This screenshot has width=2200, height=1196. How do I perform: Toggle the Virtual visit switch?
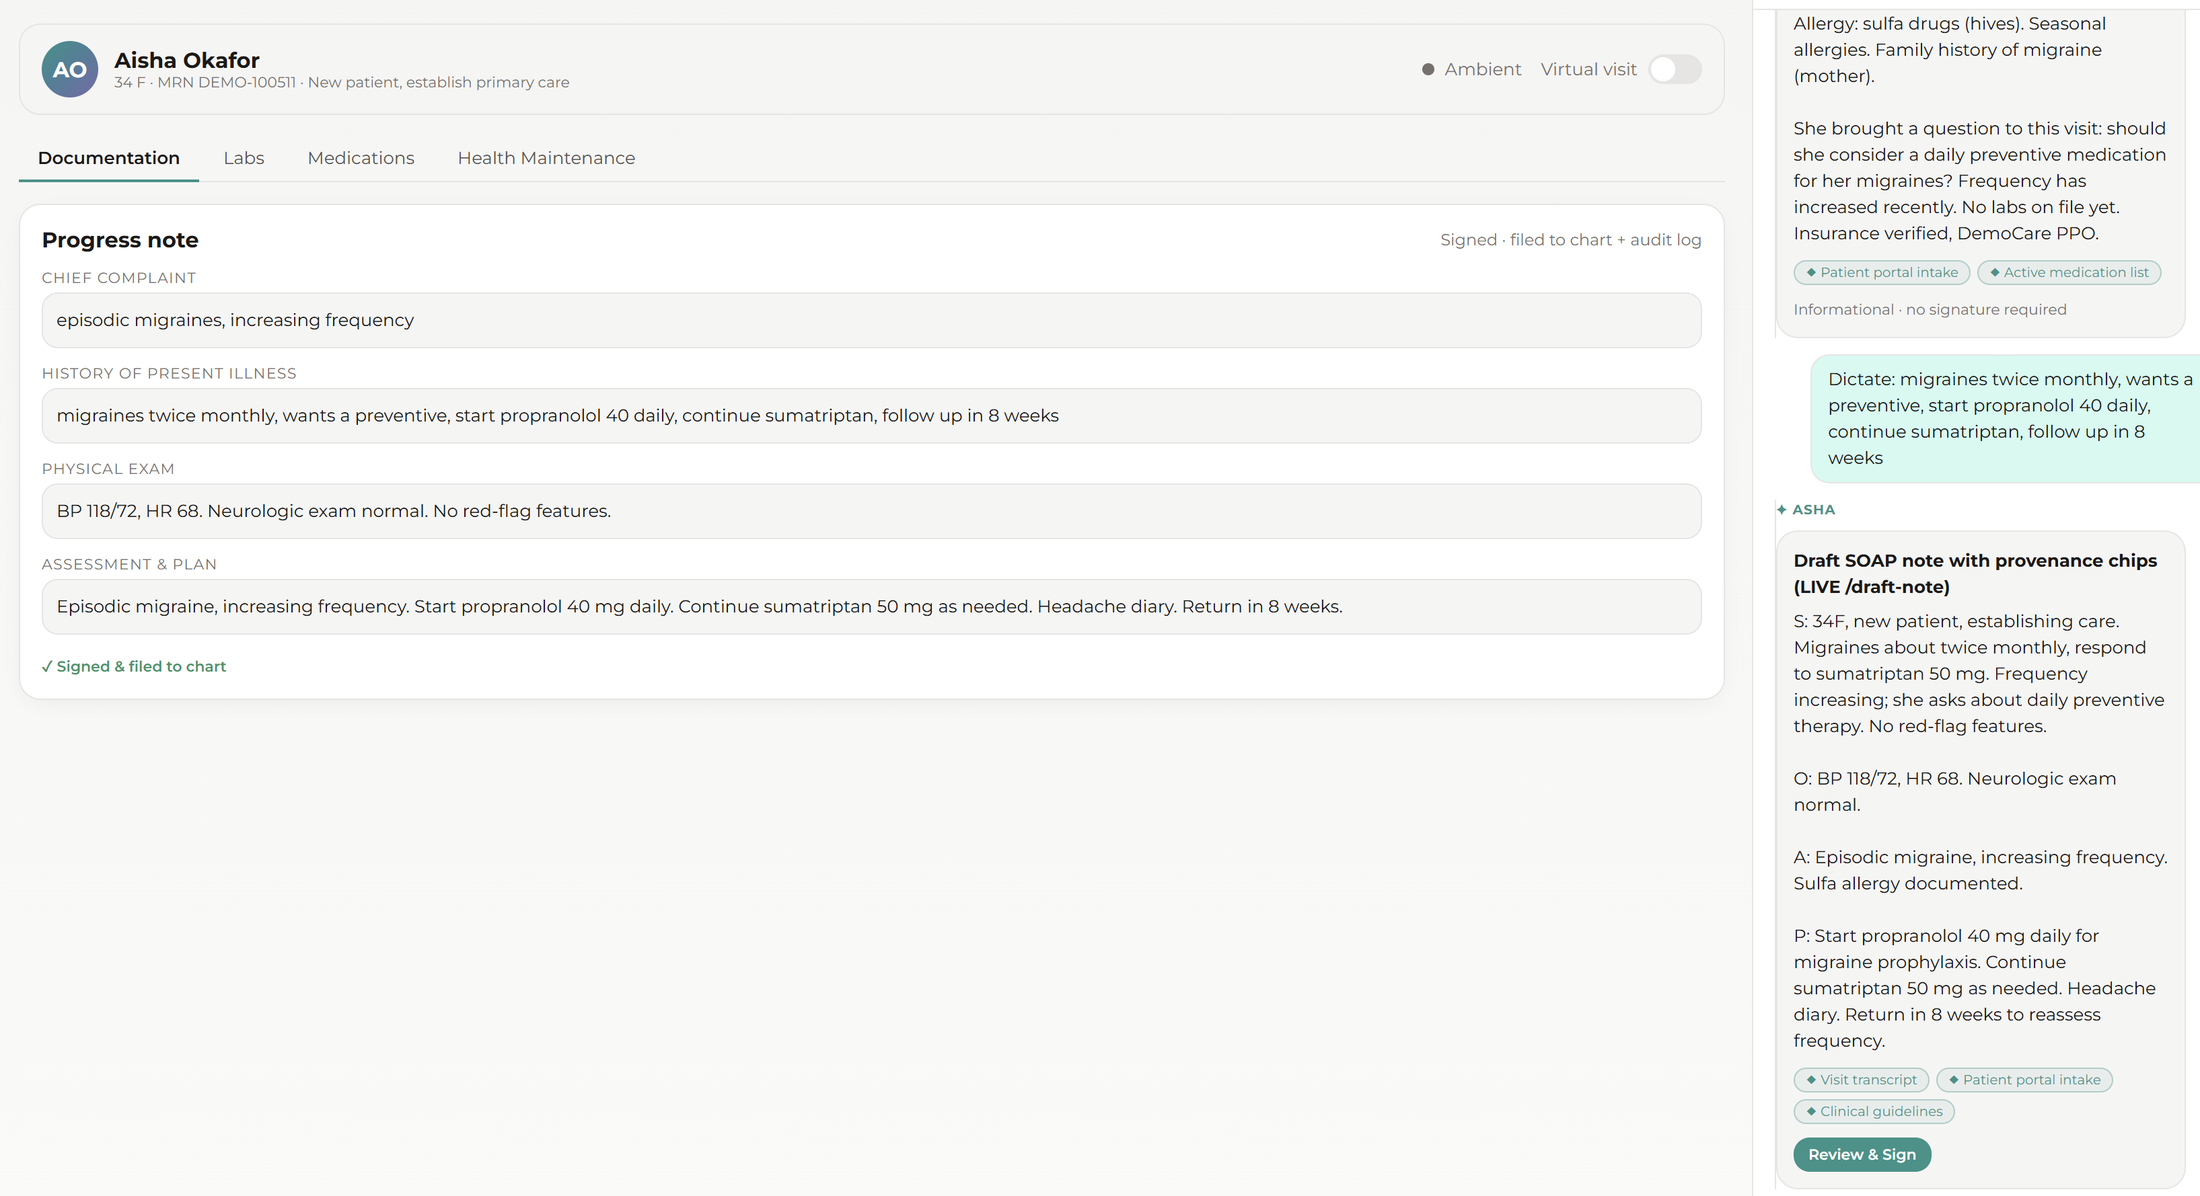[1675, 69]
